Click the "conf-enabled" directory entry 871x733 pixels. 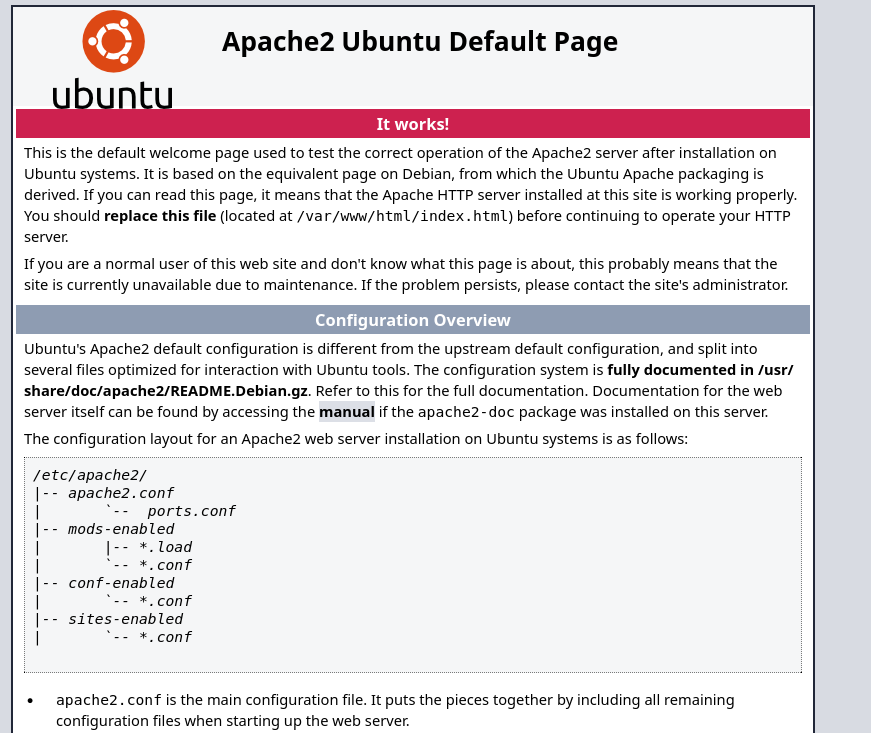click(x=121, y=583)
